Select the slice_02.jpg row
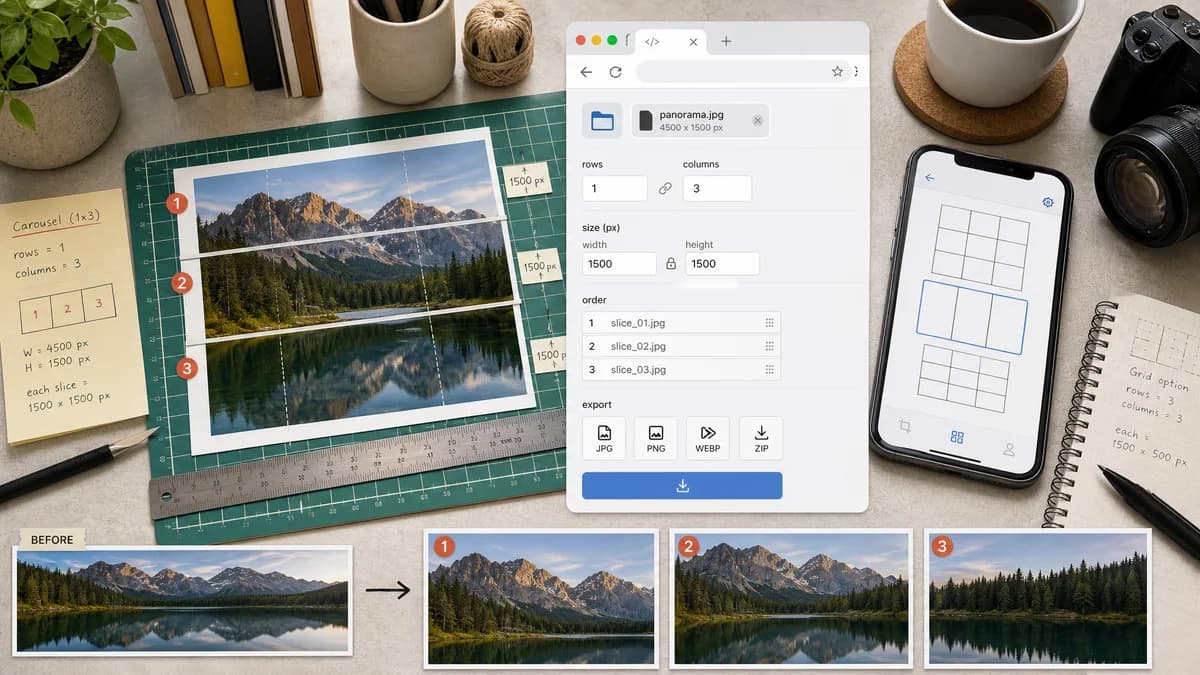The width and height of the screenshot is (1200, 675). (681, 346)
